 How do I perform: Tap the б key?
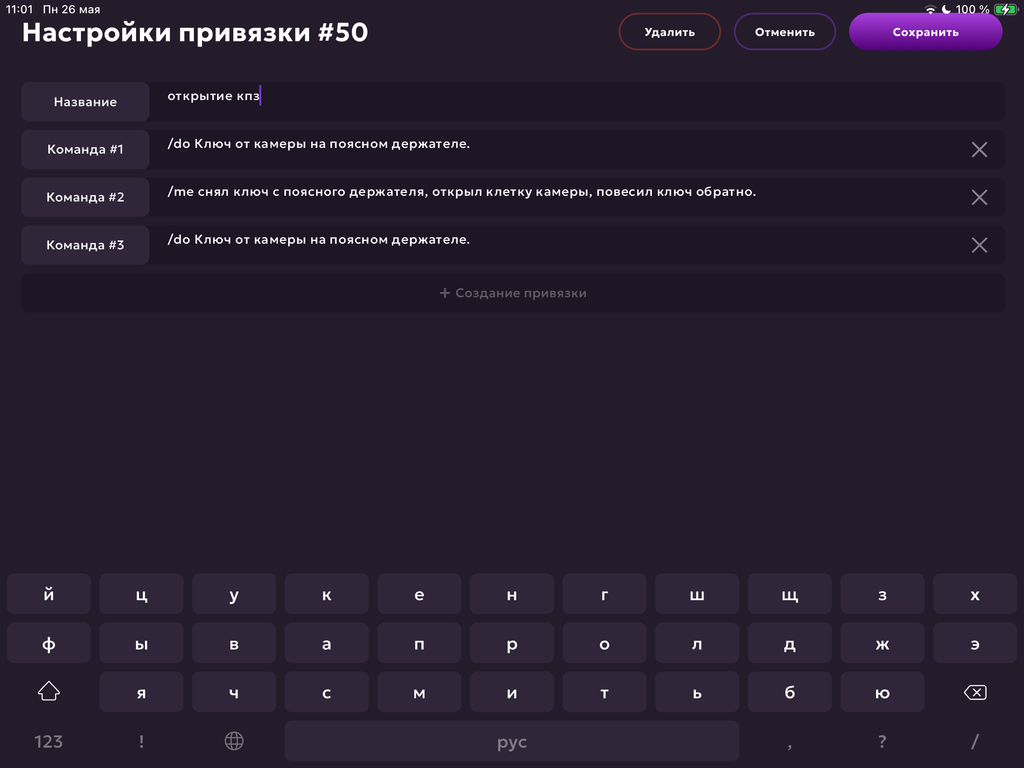coord(790,692)
